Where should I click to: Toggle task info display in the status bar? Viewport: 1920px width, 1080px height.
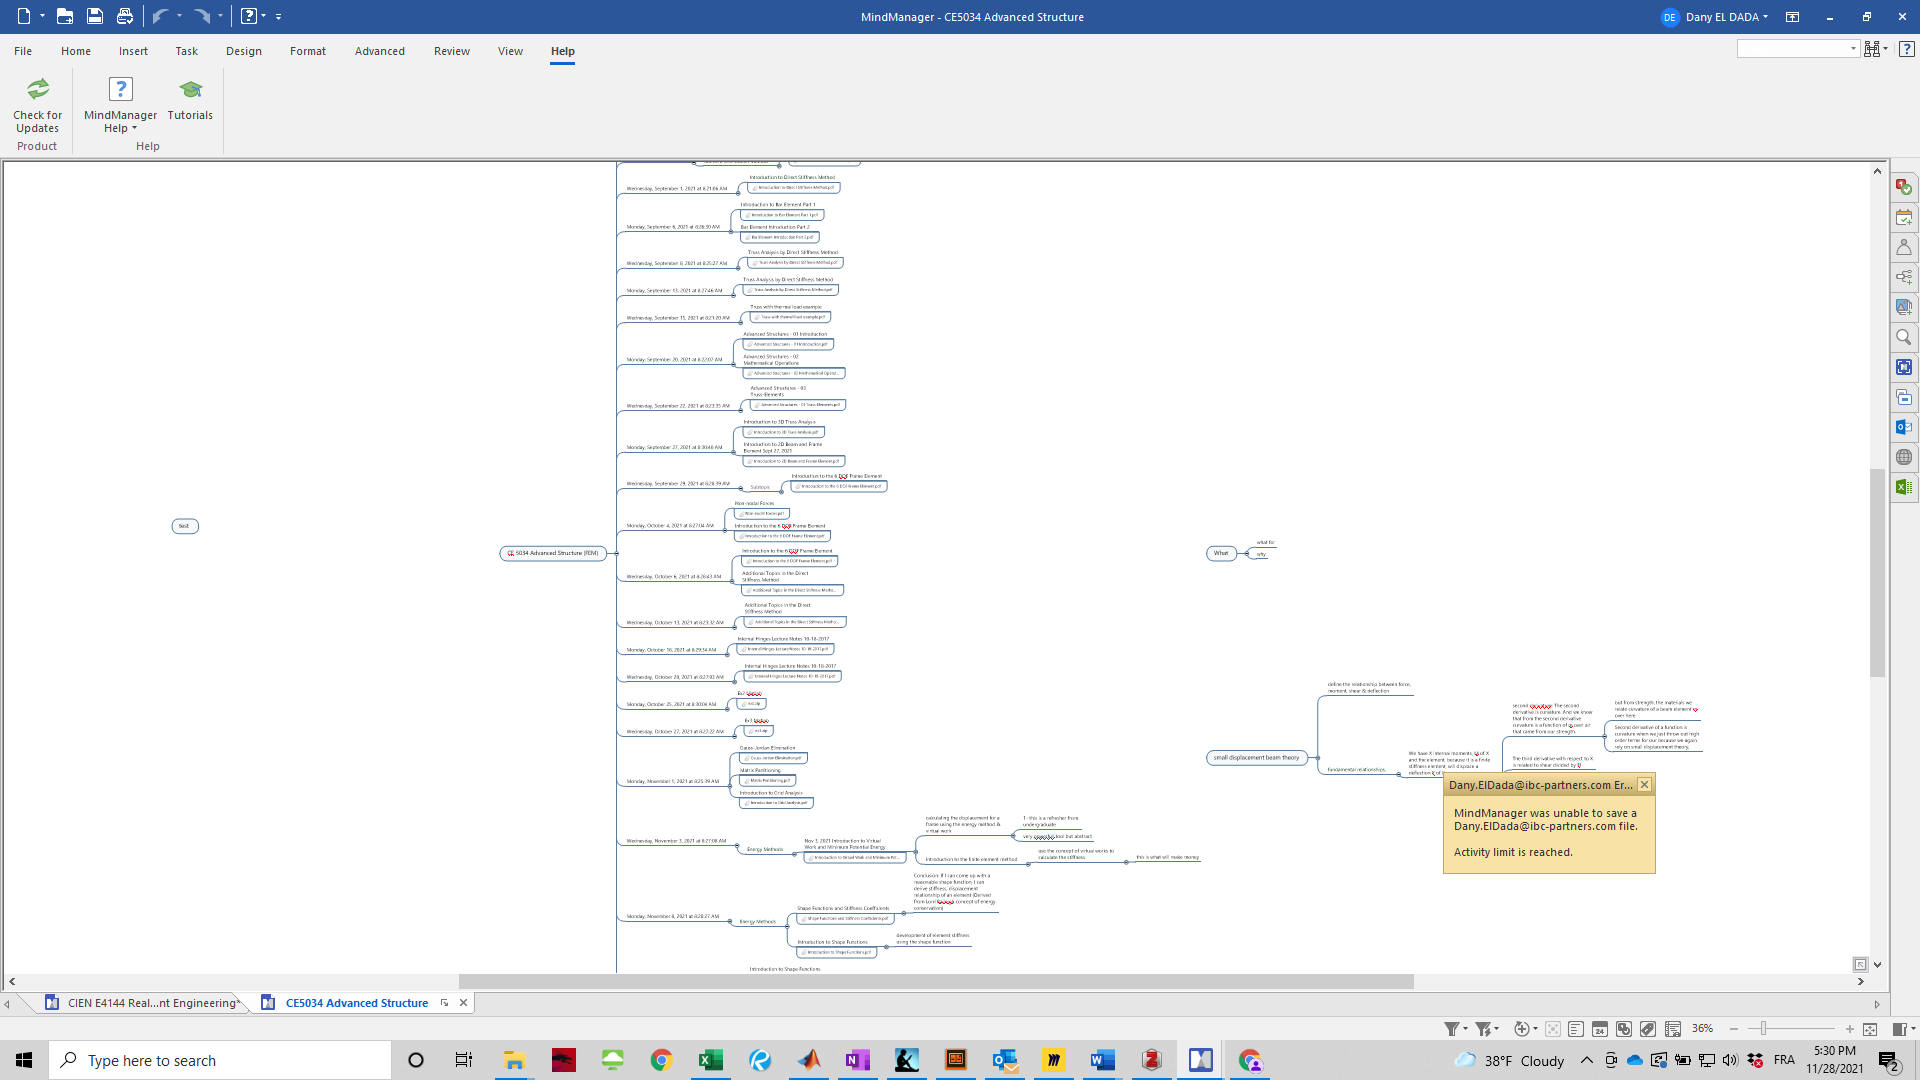(x=1600, y=1029)
